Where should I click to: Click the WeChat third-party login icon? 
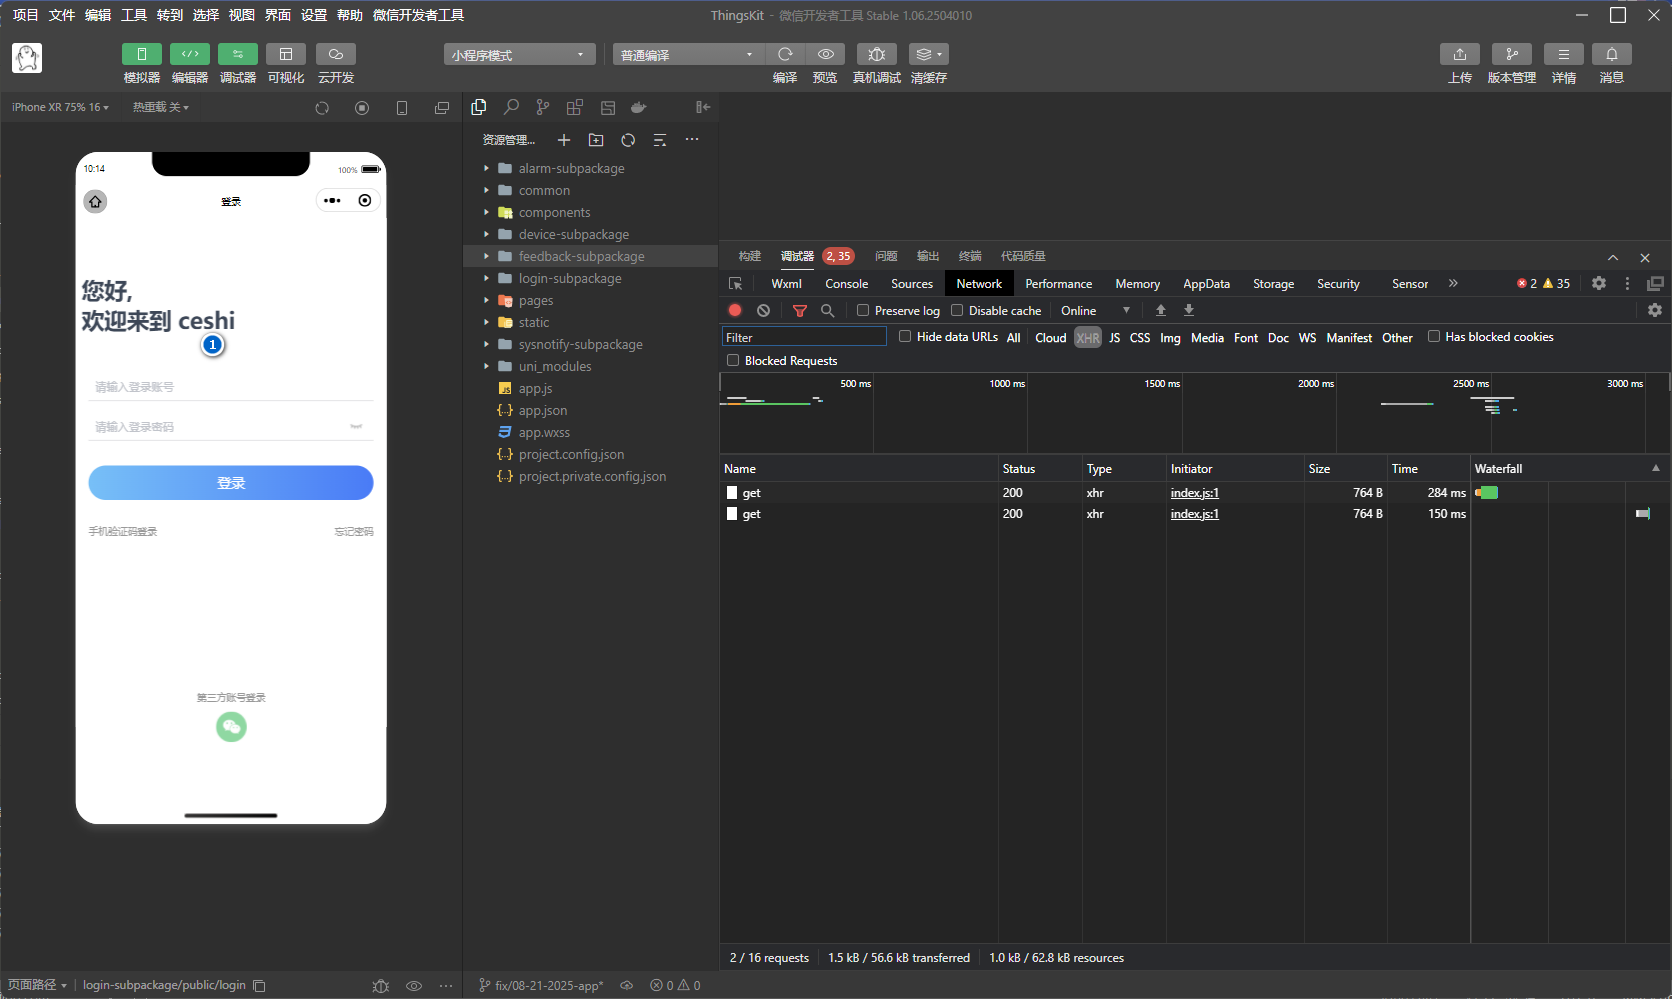pyautogui.click(x=231, y=727)
